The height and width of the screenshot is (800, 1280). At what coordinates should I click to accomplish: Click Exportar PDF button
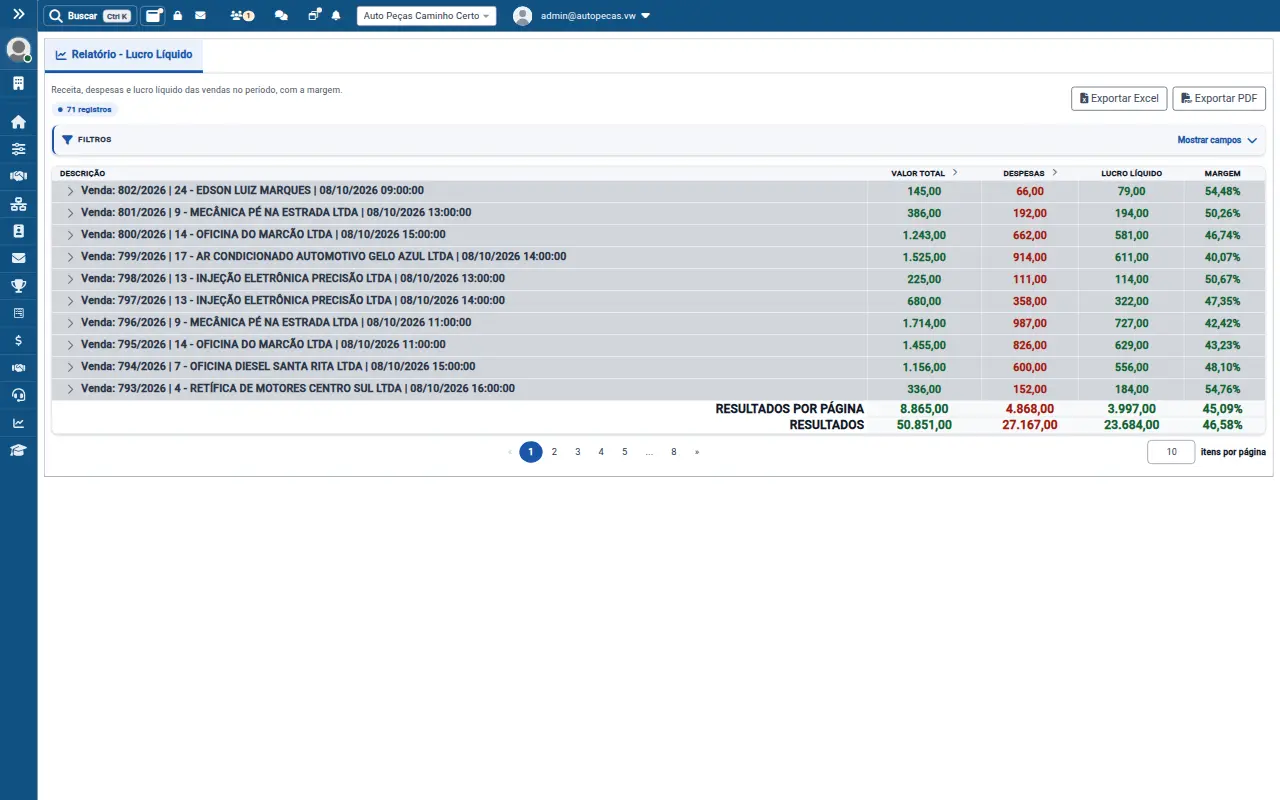point(1219,98)
